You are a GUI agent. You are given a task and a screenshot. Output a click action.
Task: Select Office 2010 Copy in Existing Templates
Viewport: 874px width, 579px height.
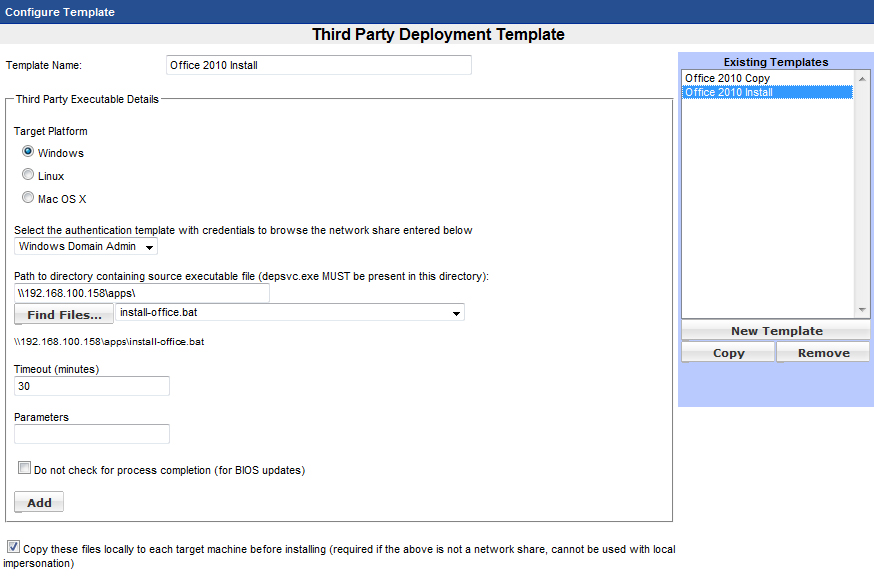tap(727, 78)
